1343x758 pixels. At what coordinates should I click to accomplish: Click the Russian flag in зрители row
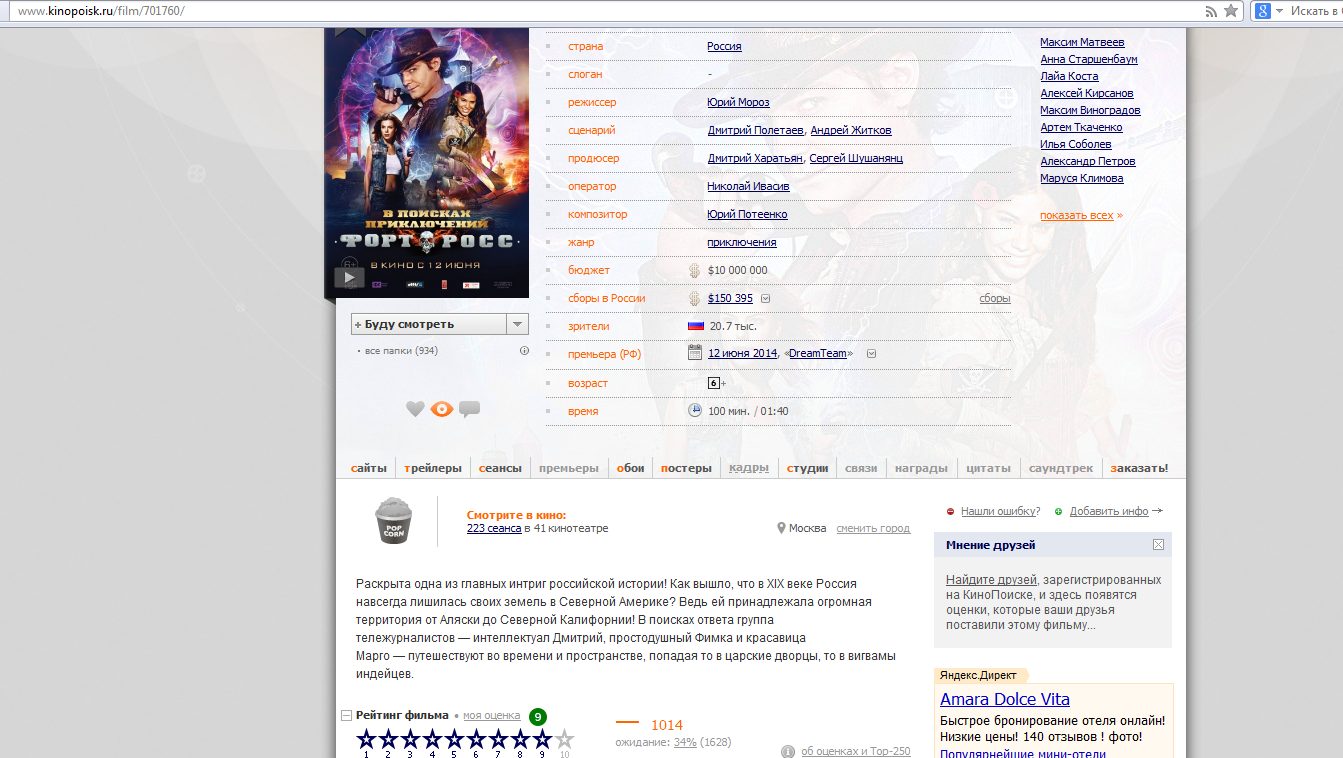pos(696,326)
